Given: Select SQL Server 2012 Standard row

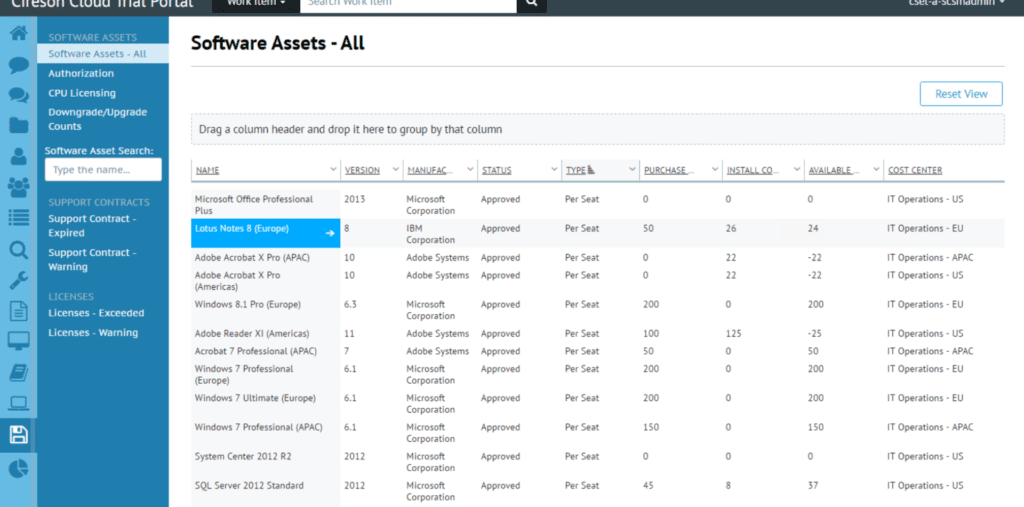Looking at the screenshot, I should (598, 491).
